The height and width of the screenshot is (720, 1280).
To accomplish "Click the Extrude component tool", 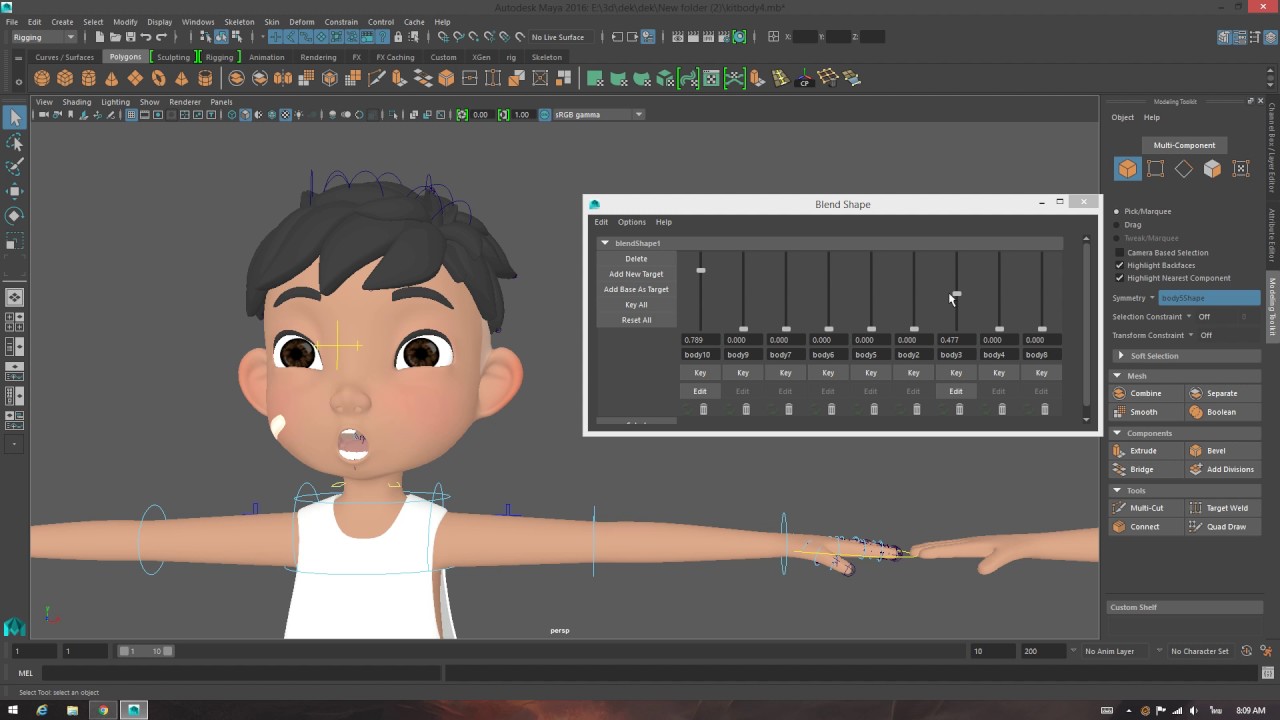I will click(x=1146, y=451).
